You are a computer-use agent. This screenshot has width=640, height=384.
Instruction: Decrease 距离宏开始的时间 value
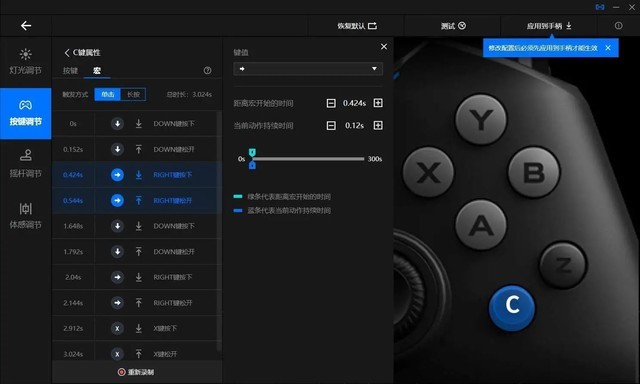click(x=331, y=103)
